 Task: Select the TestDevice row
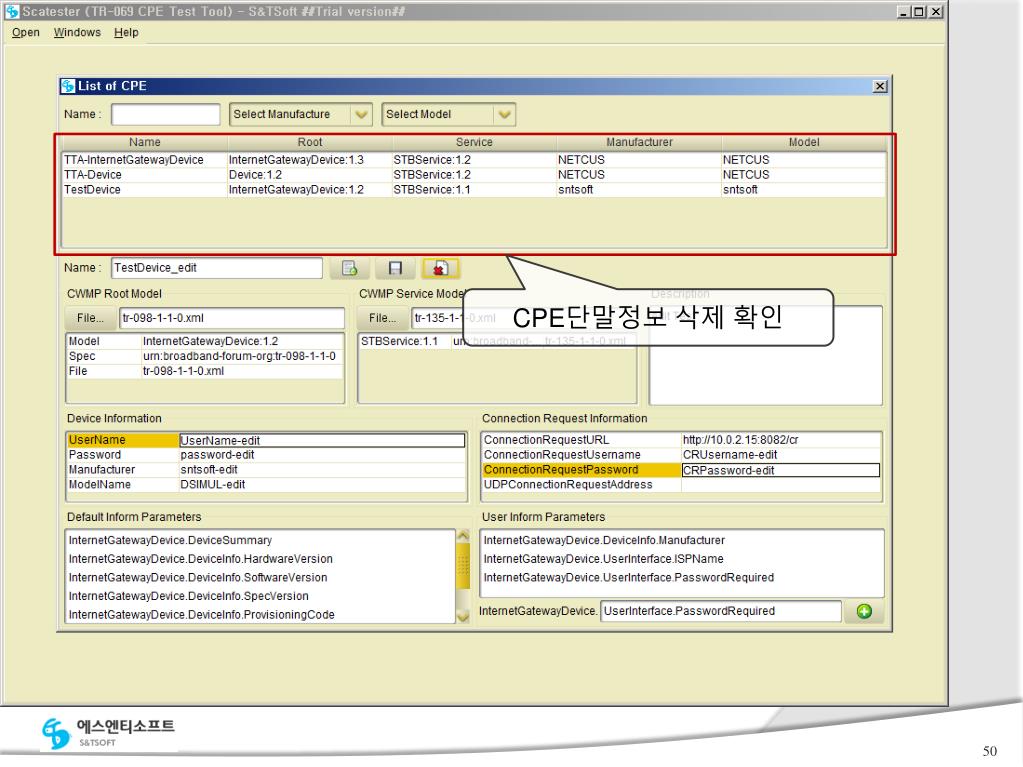pos(474,190)
